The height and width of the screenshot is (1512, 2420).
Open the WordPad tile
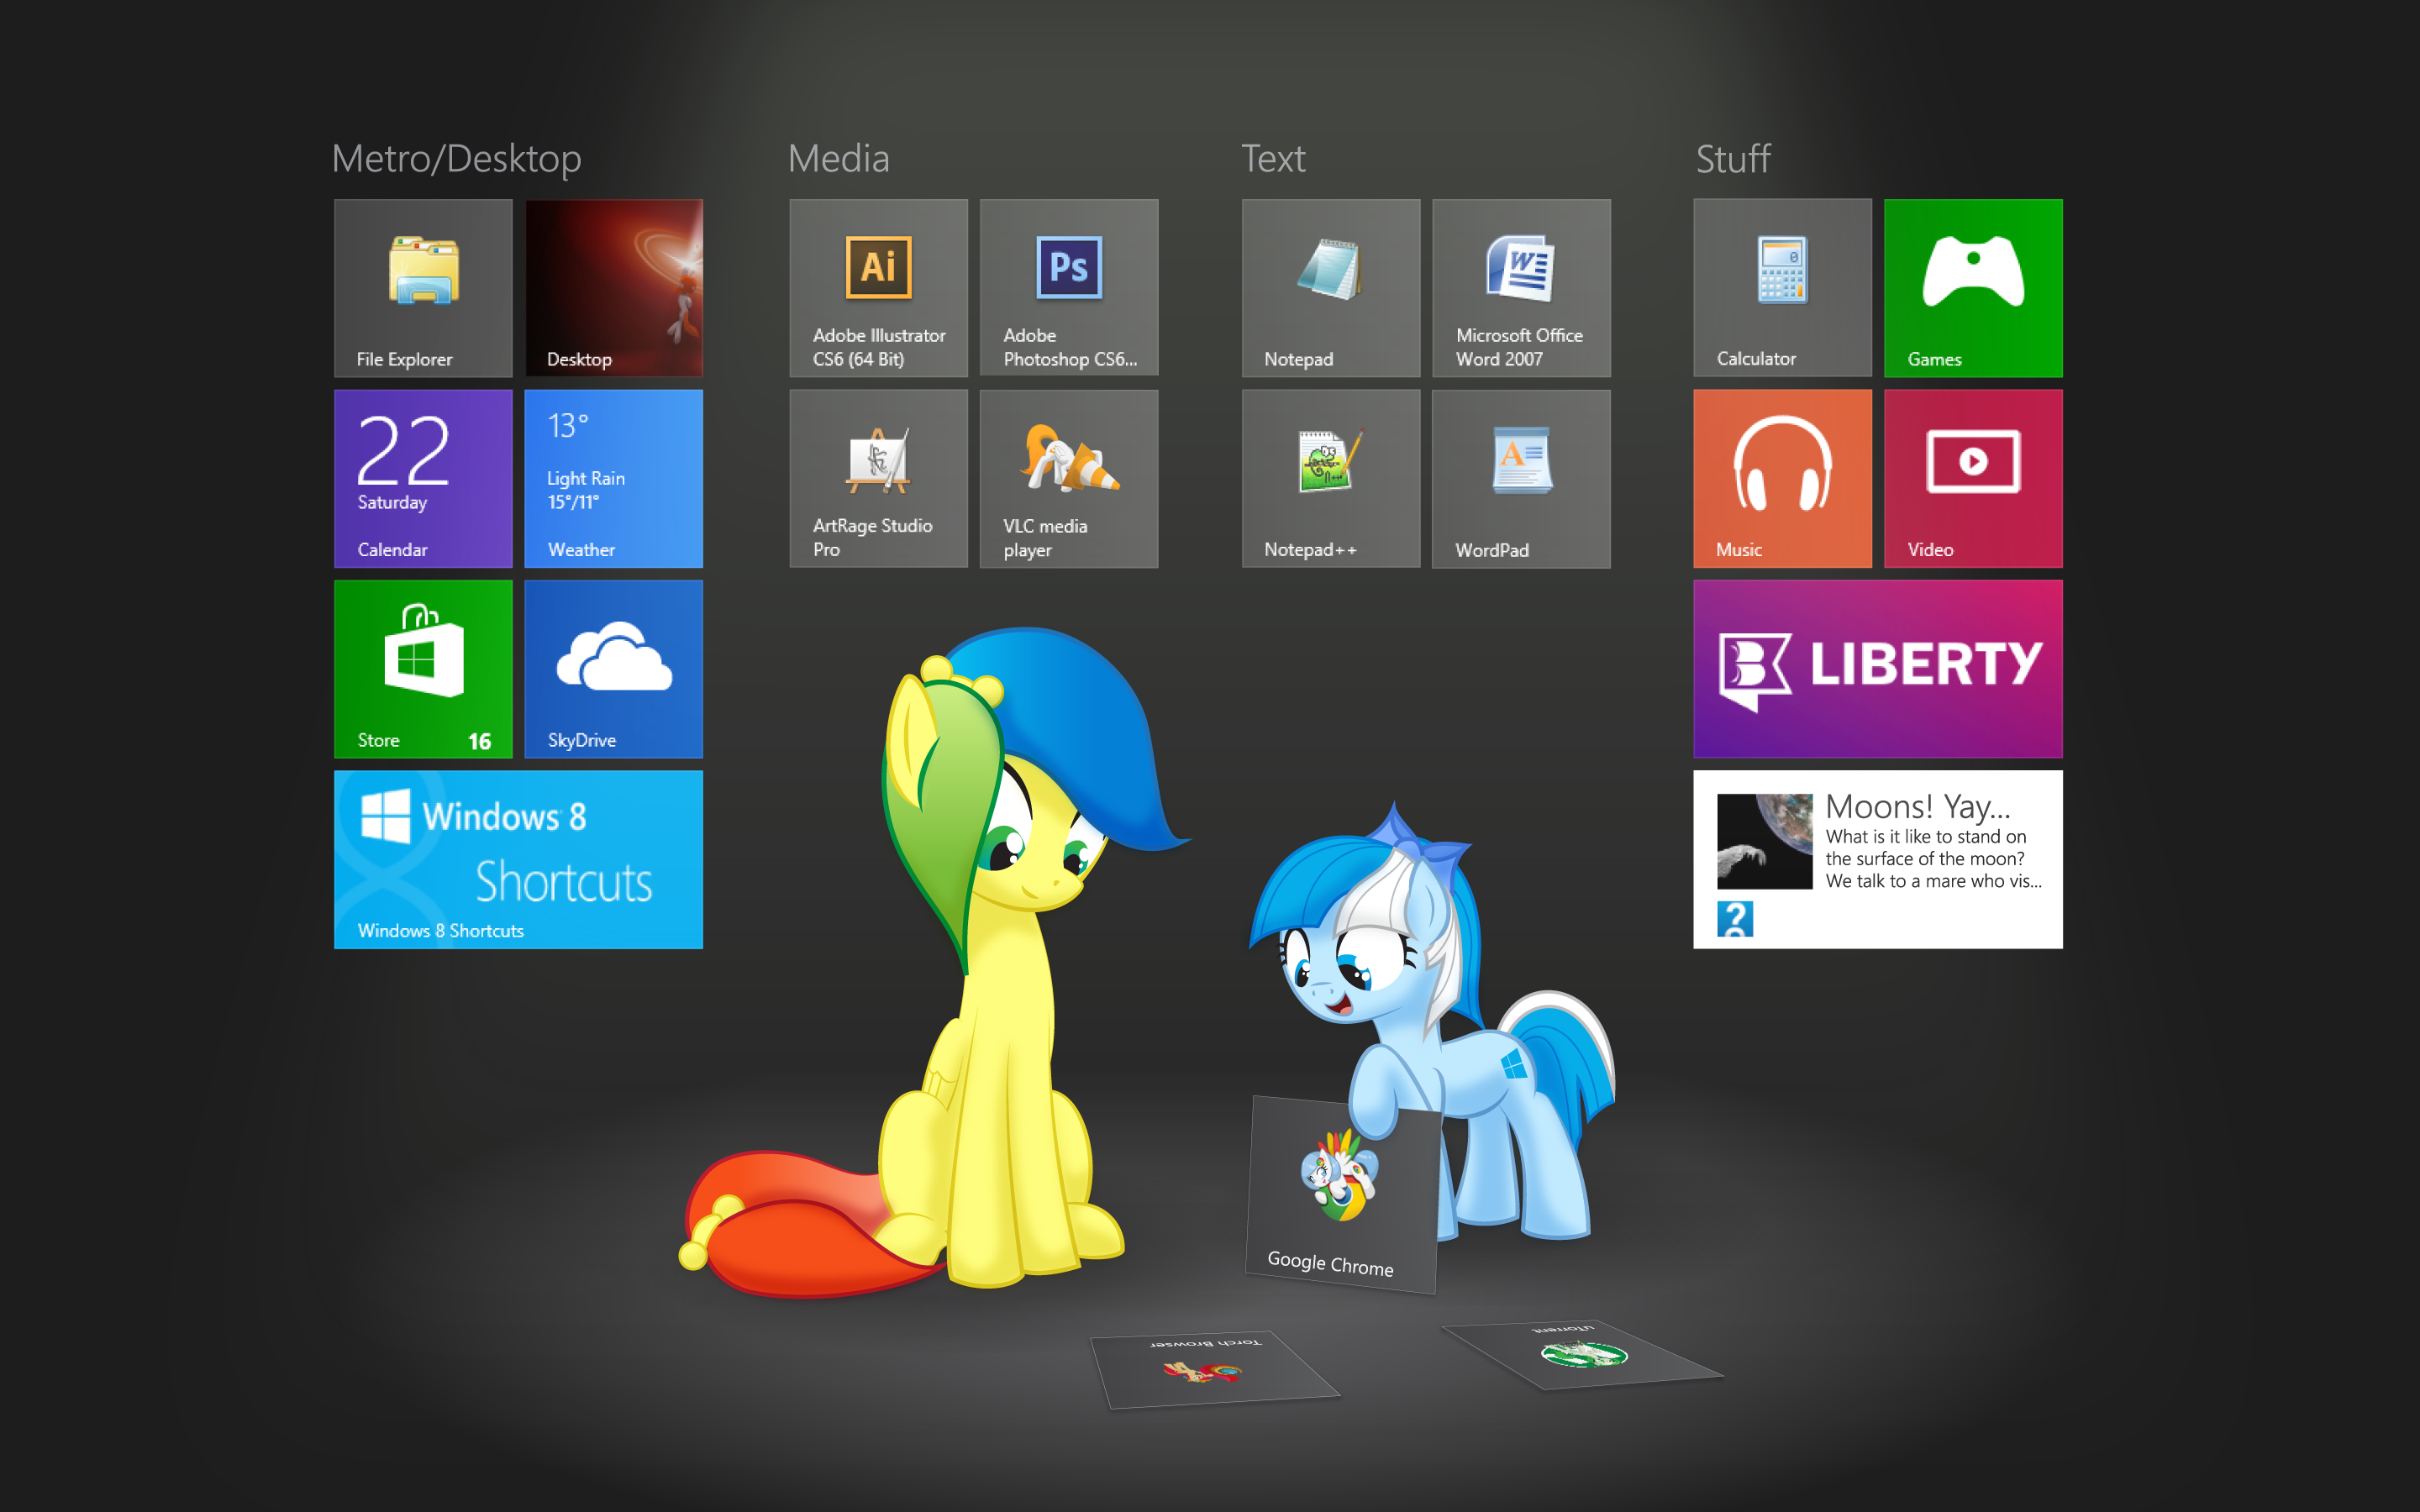1521,479
